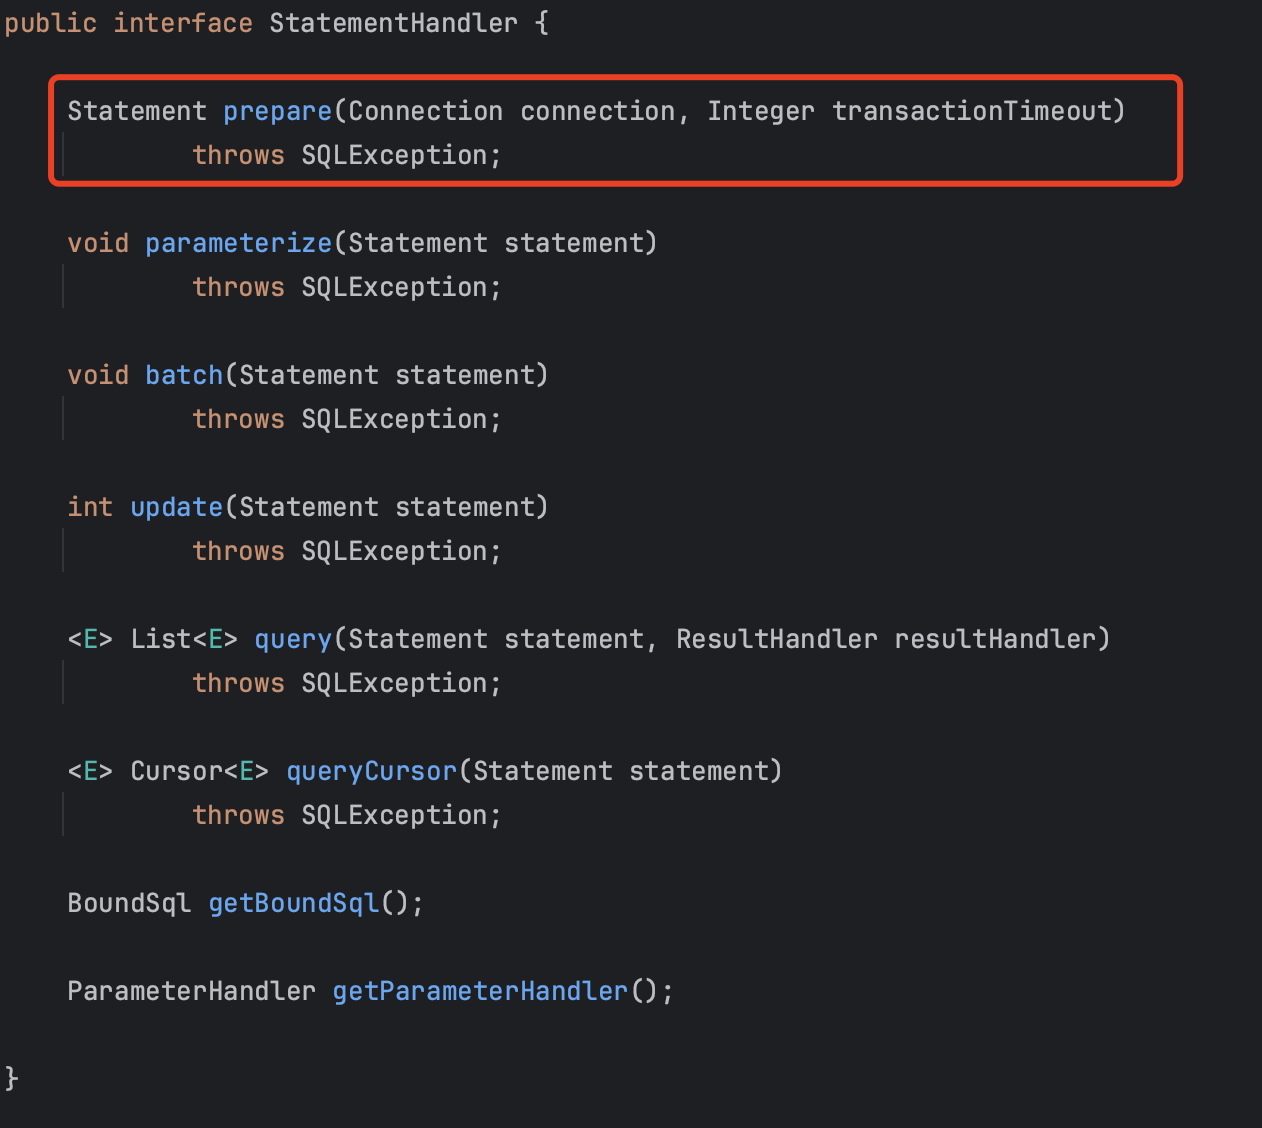Click the transactionTimeout parameter
The height and width of the screenshot is (1128, 1262).
[x=972, y=111]
